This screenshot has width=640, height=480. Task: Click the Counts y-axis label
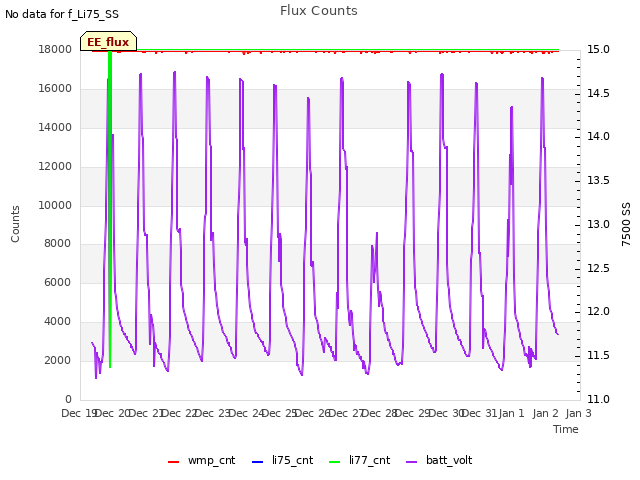click(x=15, y=224)
